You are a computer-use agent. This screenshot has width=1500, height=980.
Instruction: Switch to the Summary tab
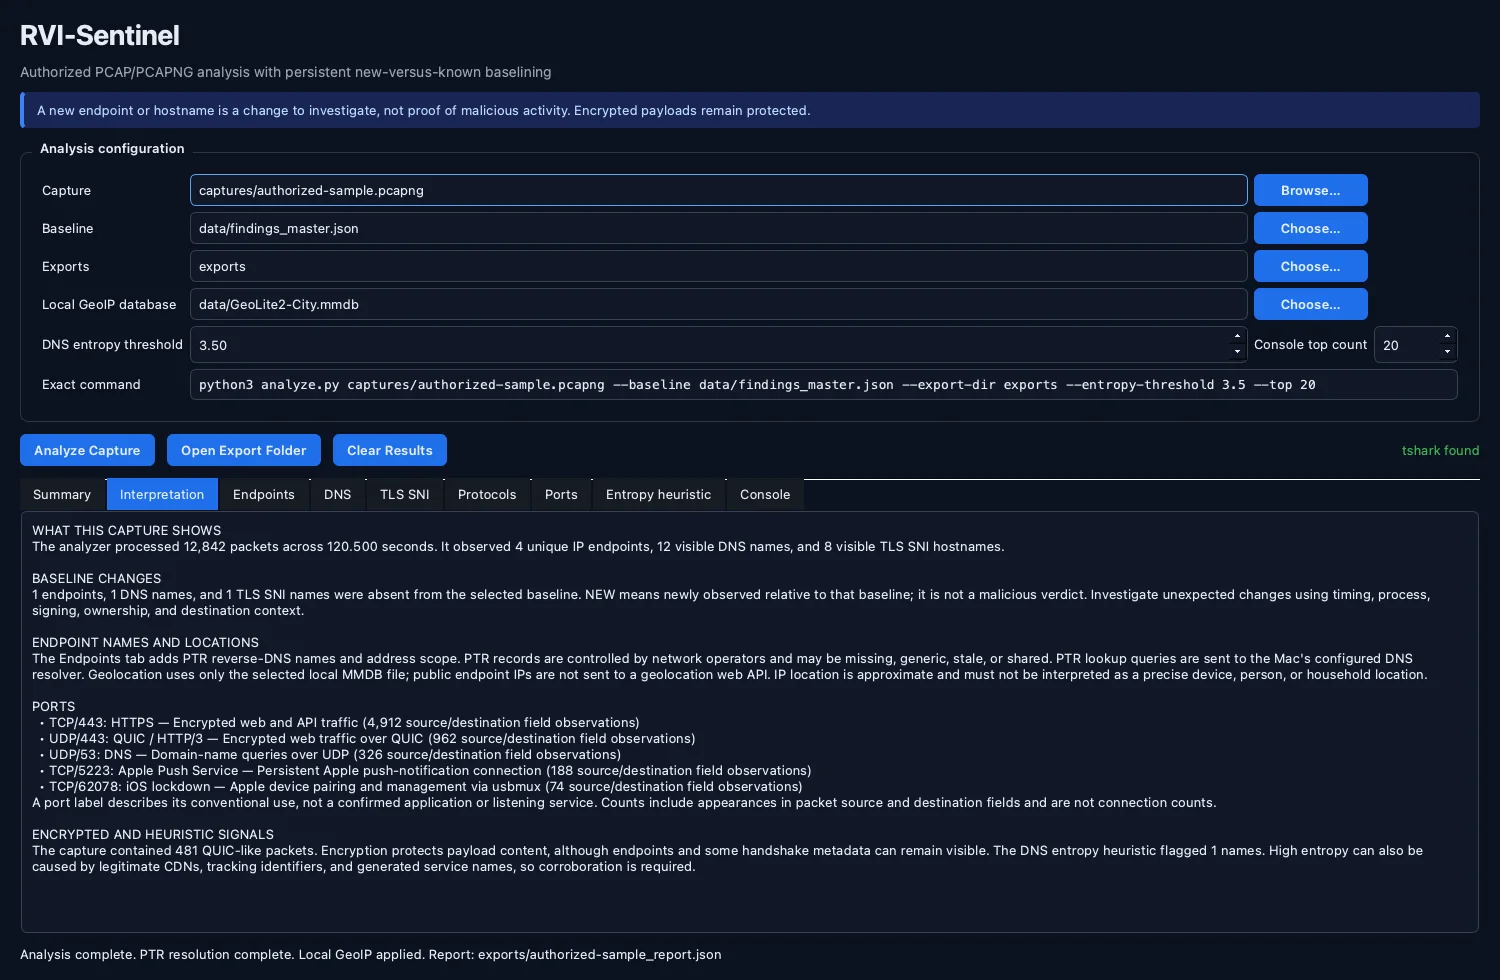pyautogui.click(x=62, y=494)
